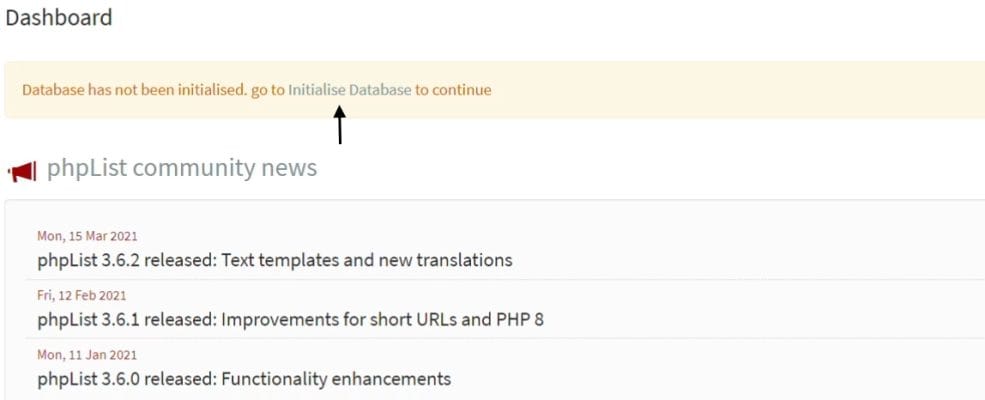Open the Initialise Database link
This screenshot has height=400, width=985.
click(349, 90)
